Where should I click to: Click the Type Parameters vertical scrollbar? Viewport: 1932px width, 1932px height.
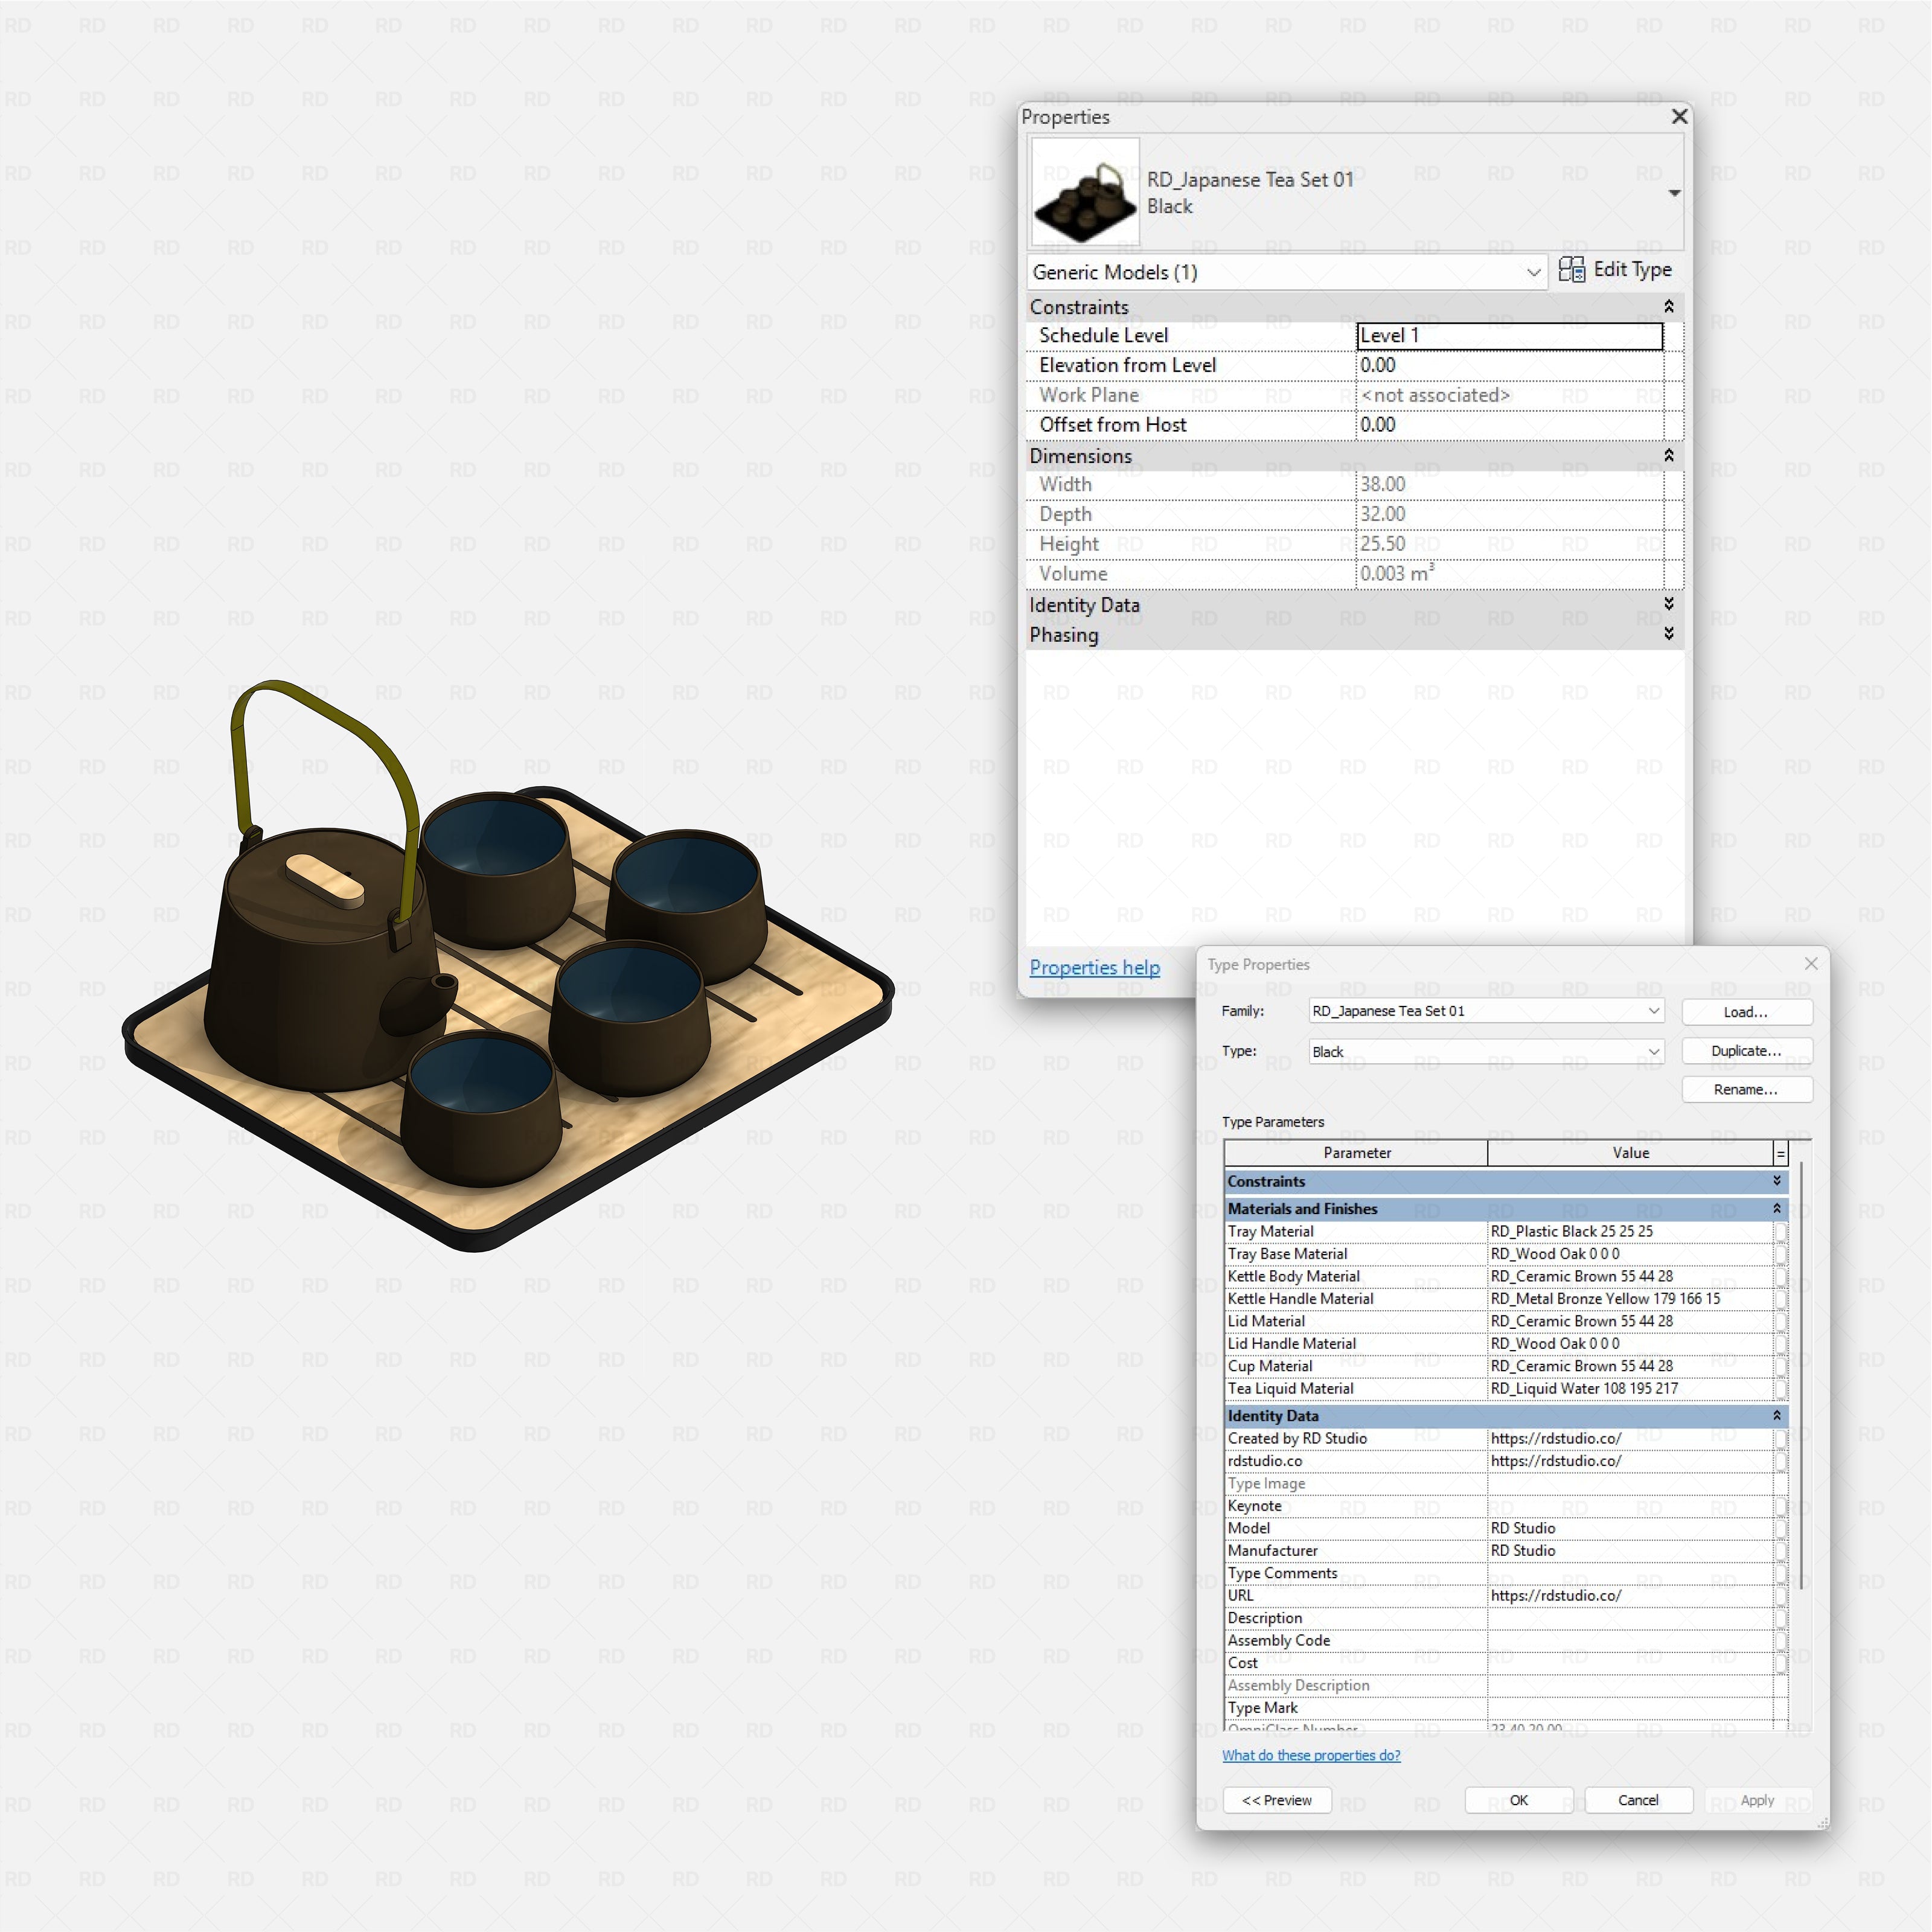(x=1801, y=1375)
